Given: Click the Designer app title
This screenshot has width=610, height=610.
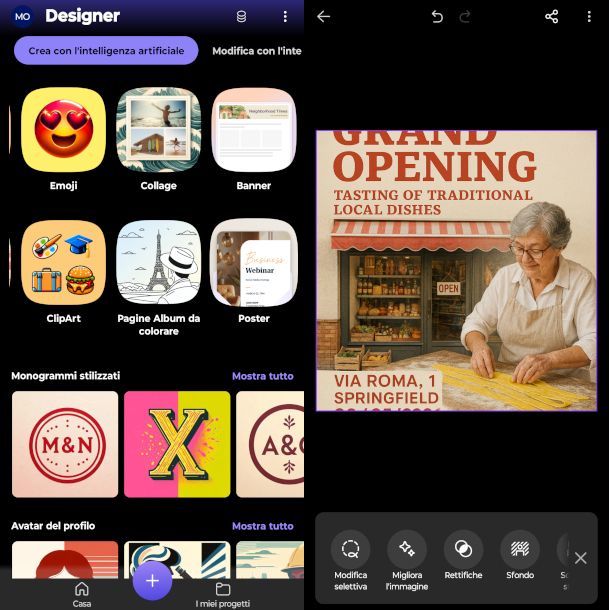Looking at the screenshot, I should coord(82,16).
